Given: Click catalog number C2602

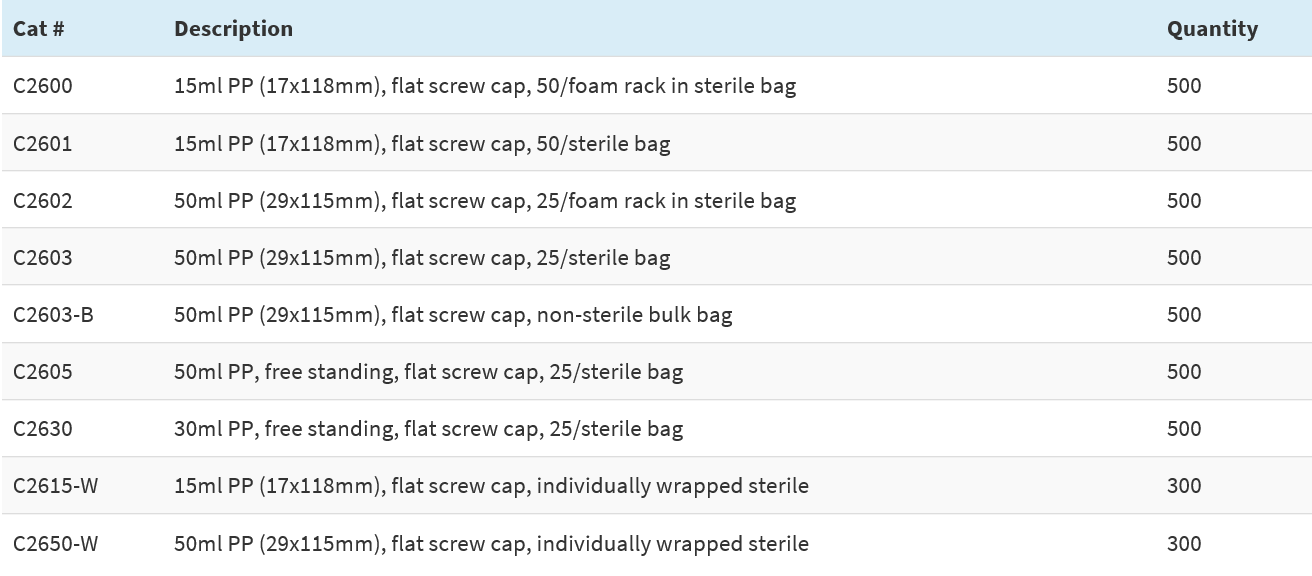Looking at the screenshot, I should point(43,201).
